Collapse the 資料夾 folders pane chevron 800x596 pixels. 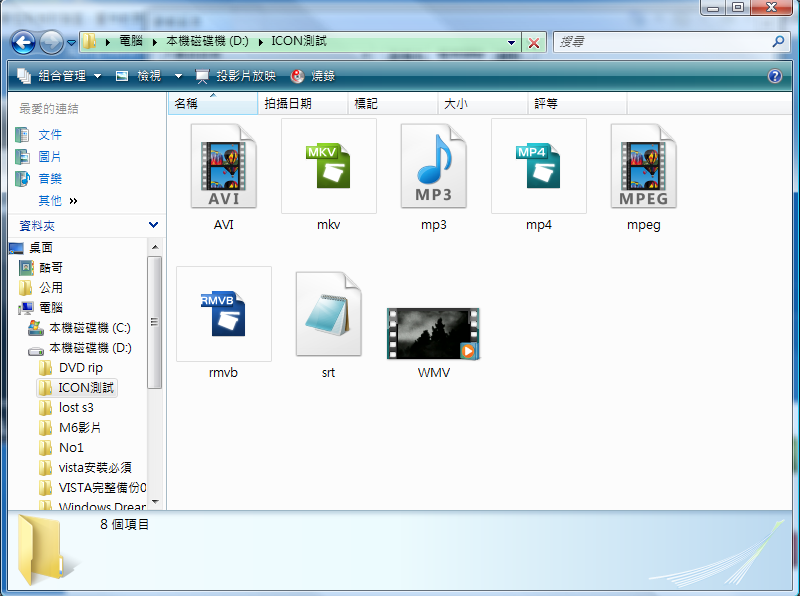point(153,226)
